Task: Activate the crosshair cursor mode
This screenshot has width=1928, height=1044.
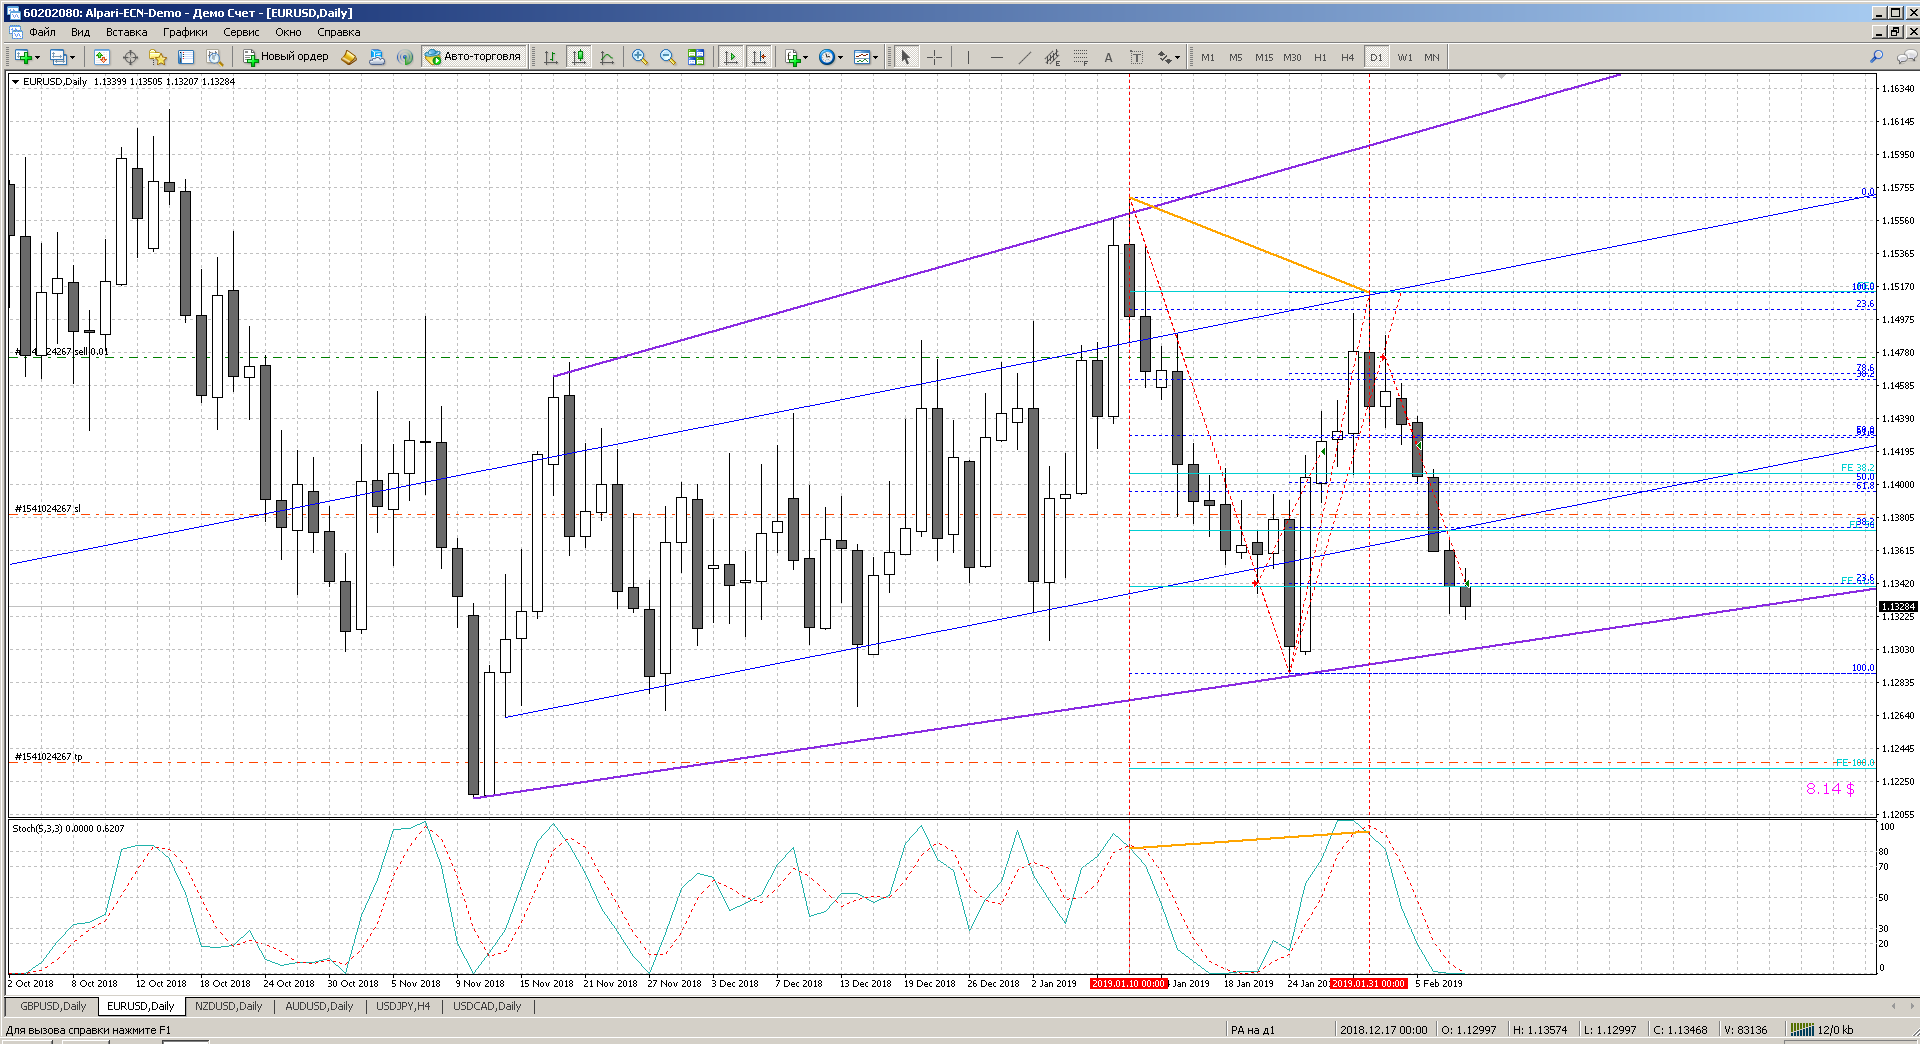Action: pyautogui.click(x=934, y=57)
